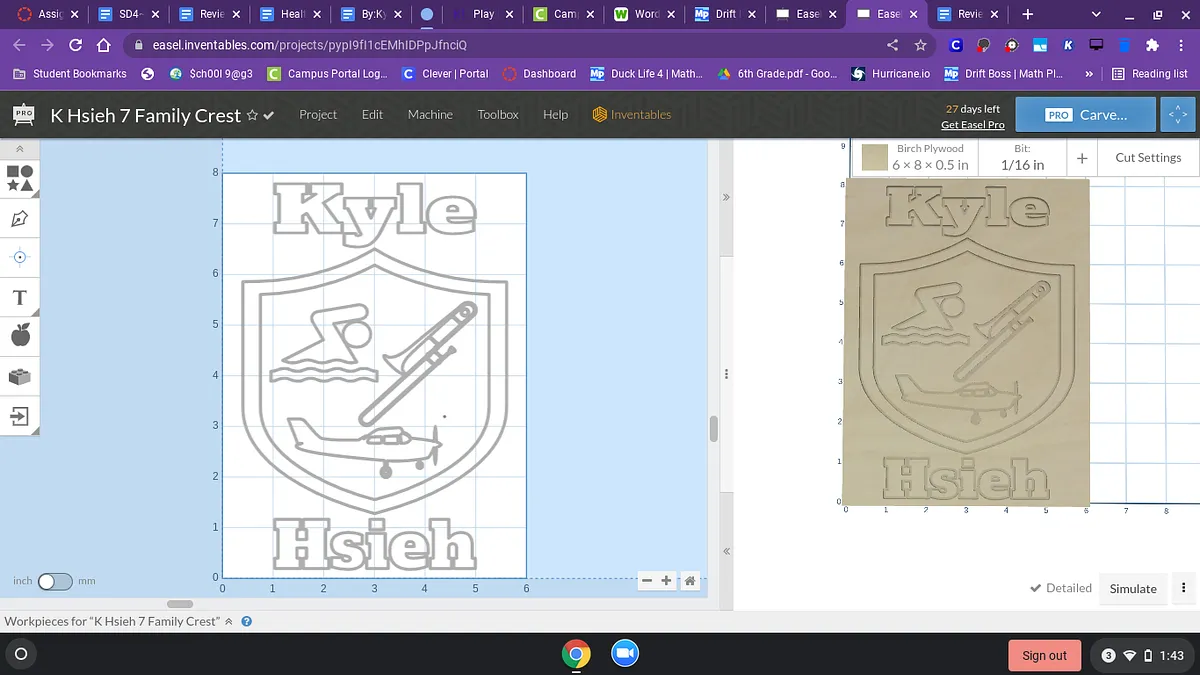Select the Text tool
1200x675 pixels.
point(19,297)
